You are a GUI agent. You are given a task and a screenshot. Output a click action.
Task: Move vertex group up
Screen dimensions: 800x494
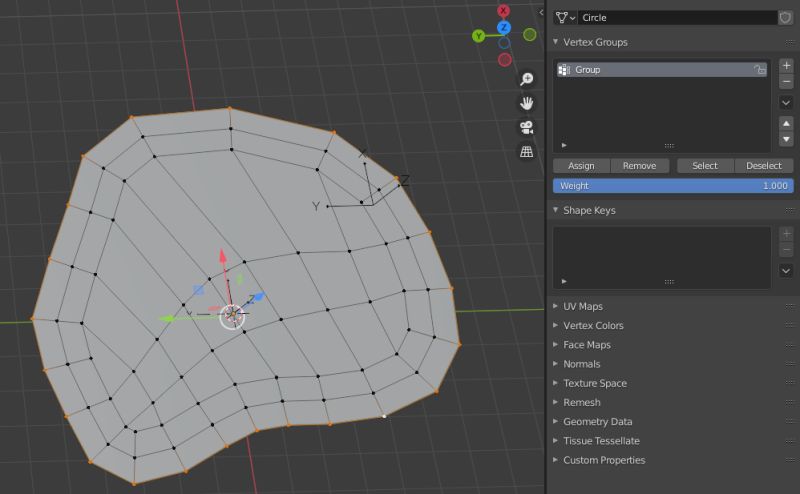tap(786, 124)
